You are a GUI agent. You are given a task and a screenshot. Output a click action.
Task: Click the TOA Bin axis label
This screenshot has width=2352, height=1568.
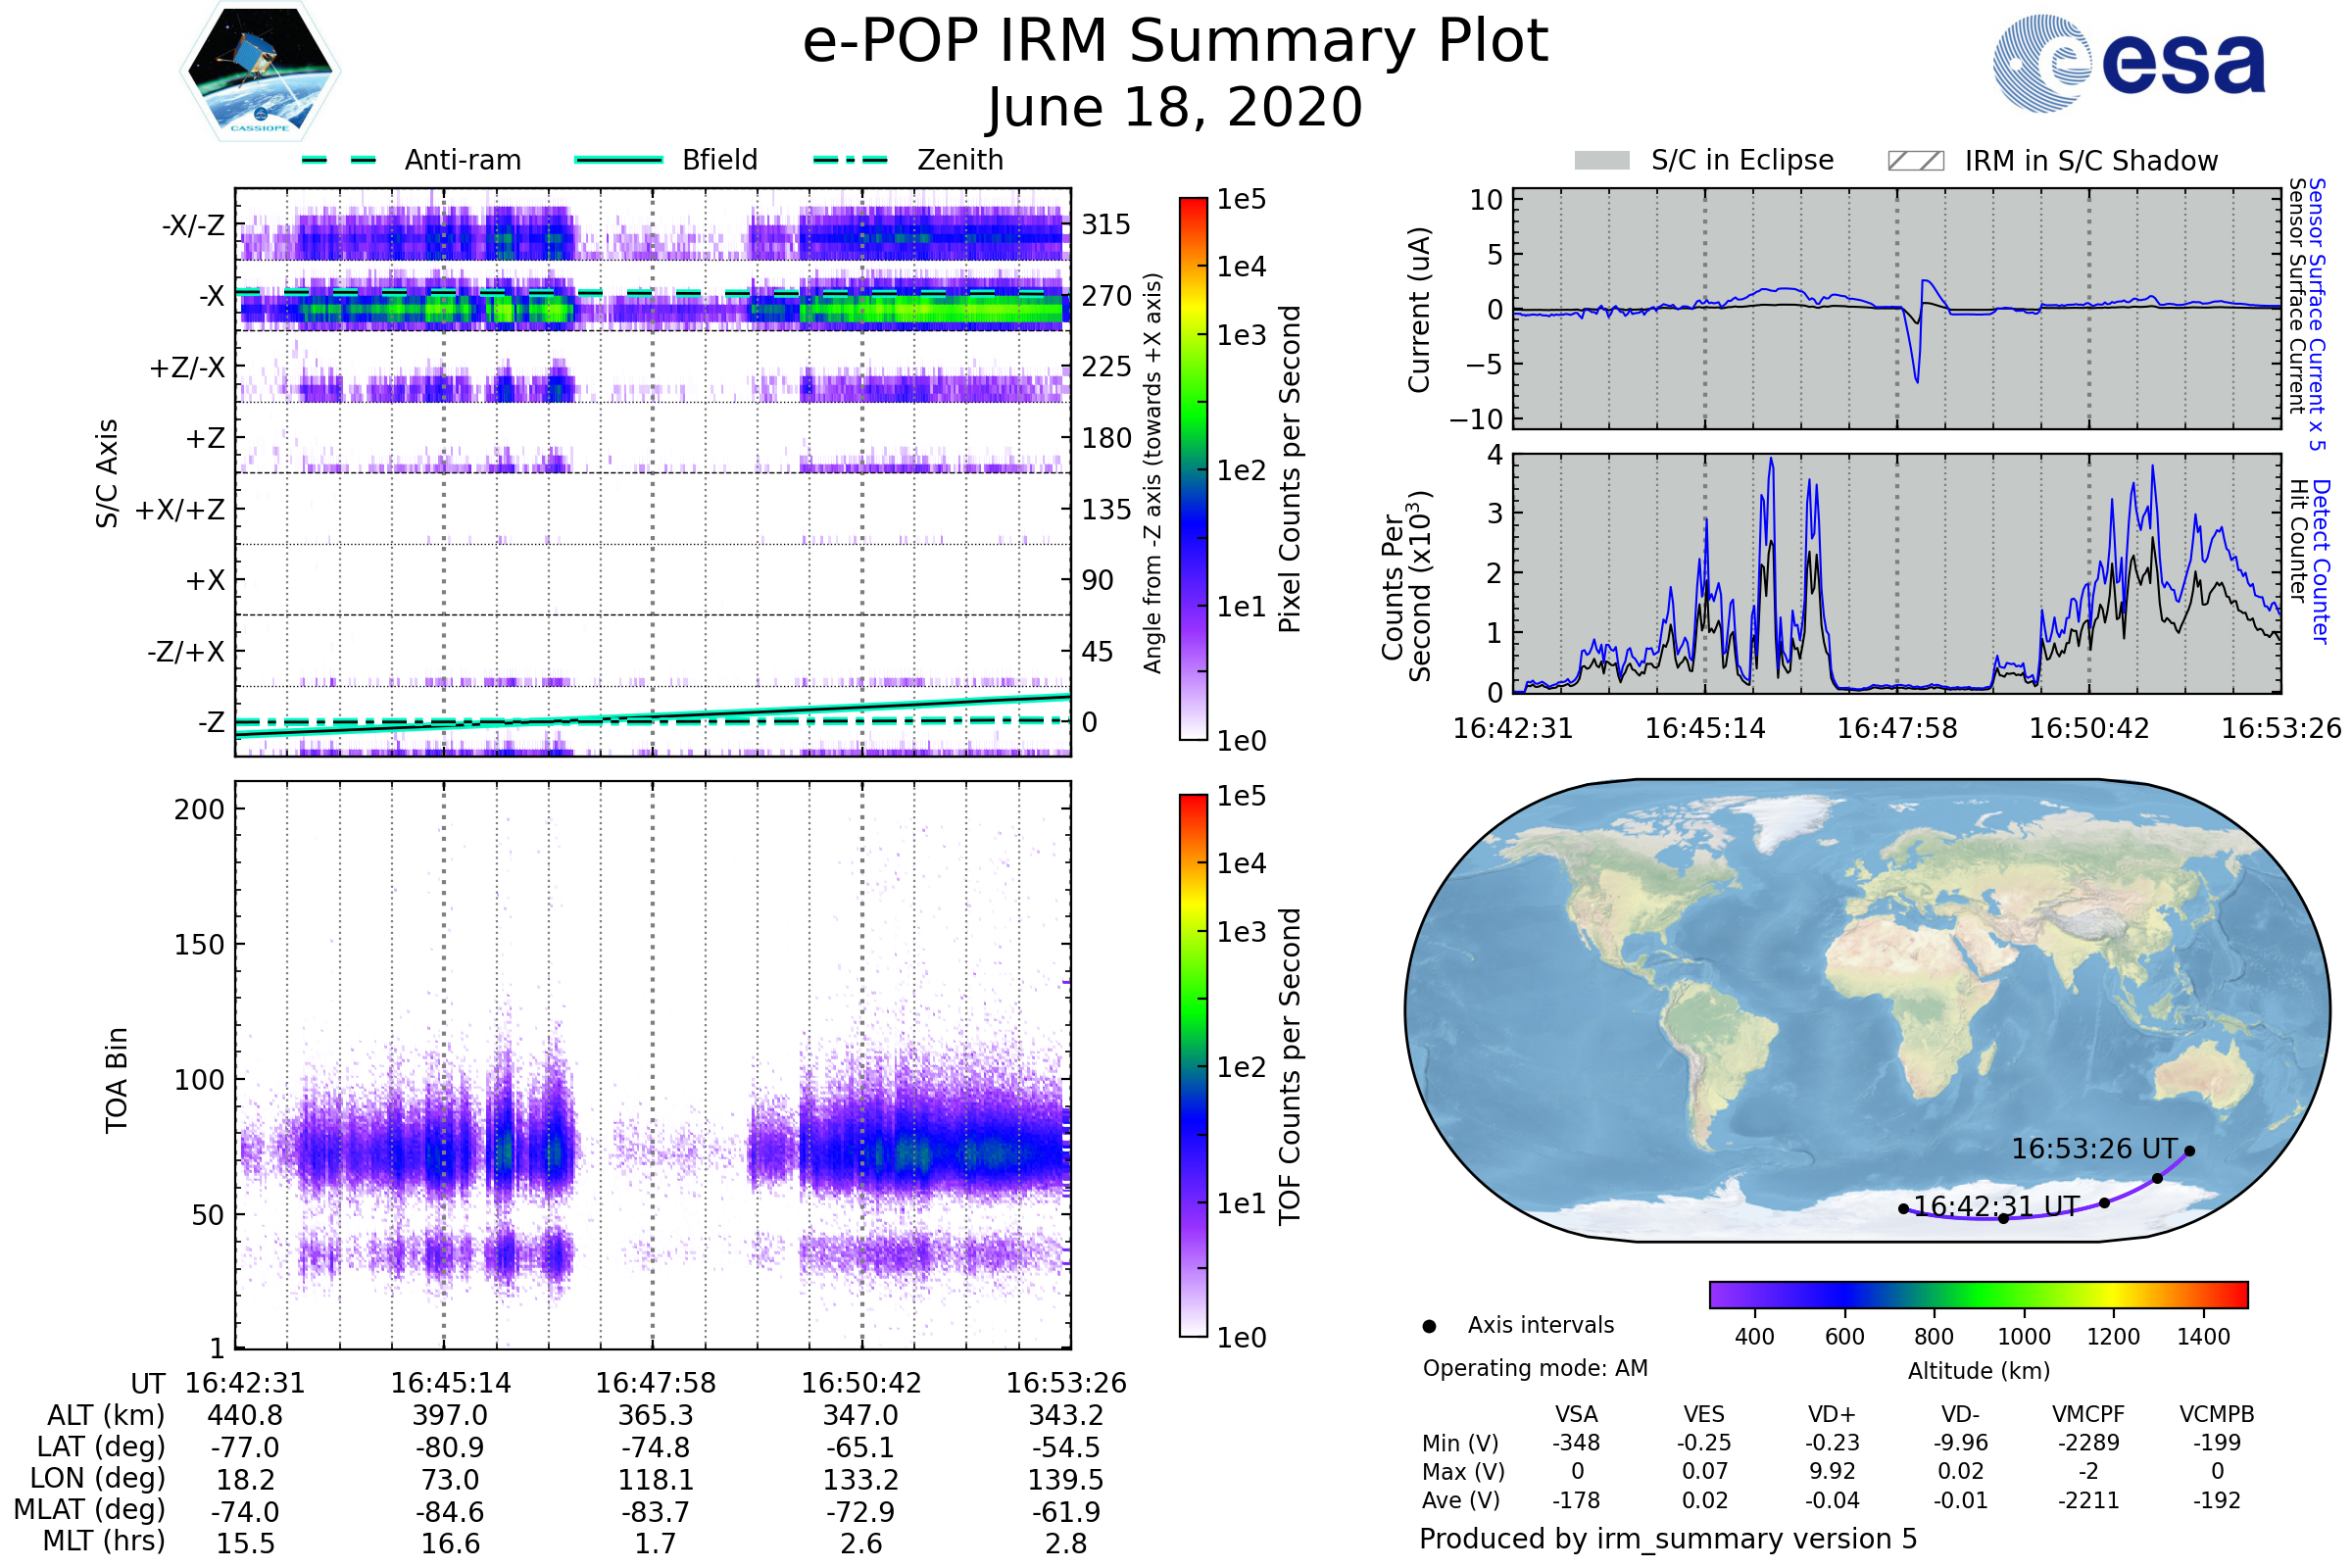tap(117, 1080)
